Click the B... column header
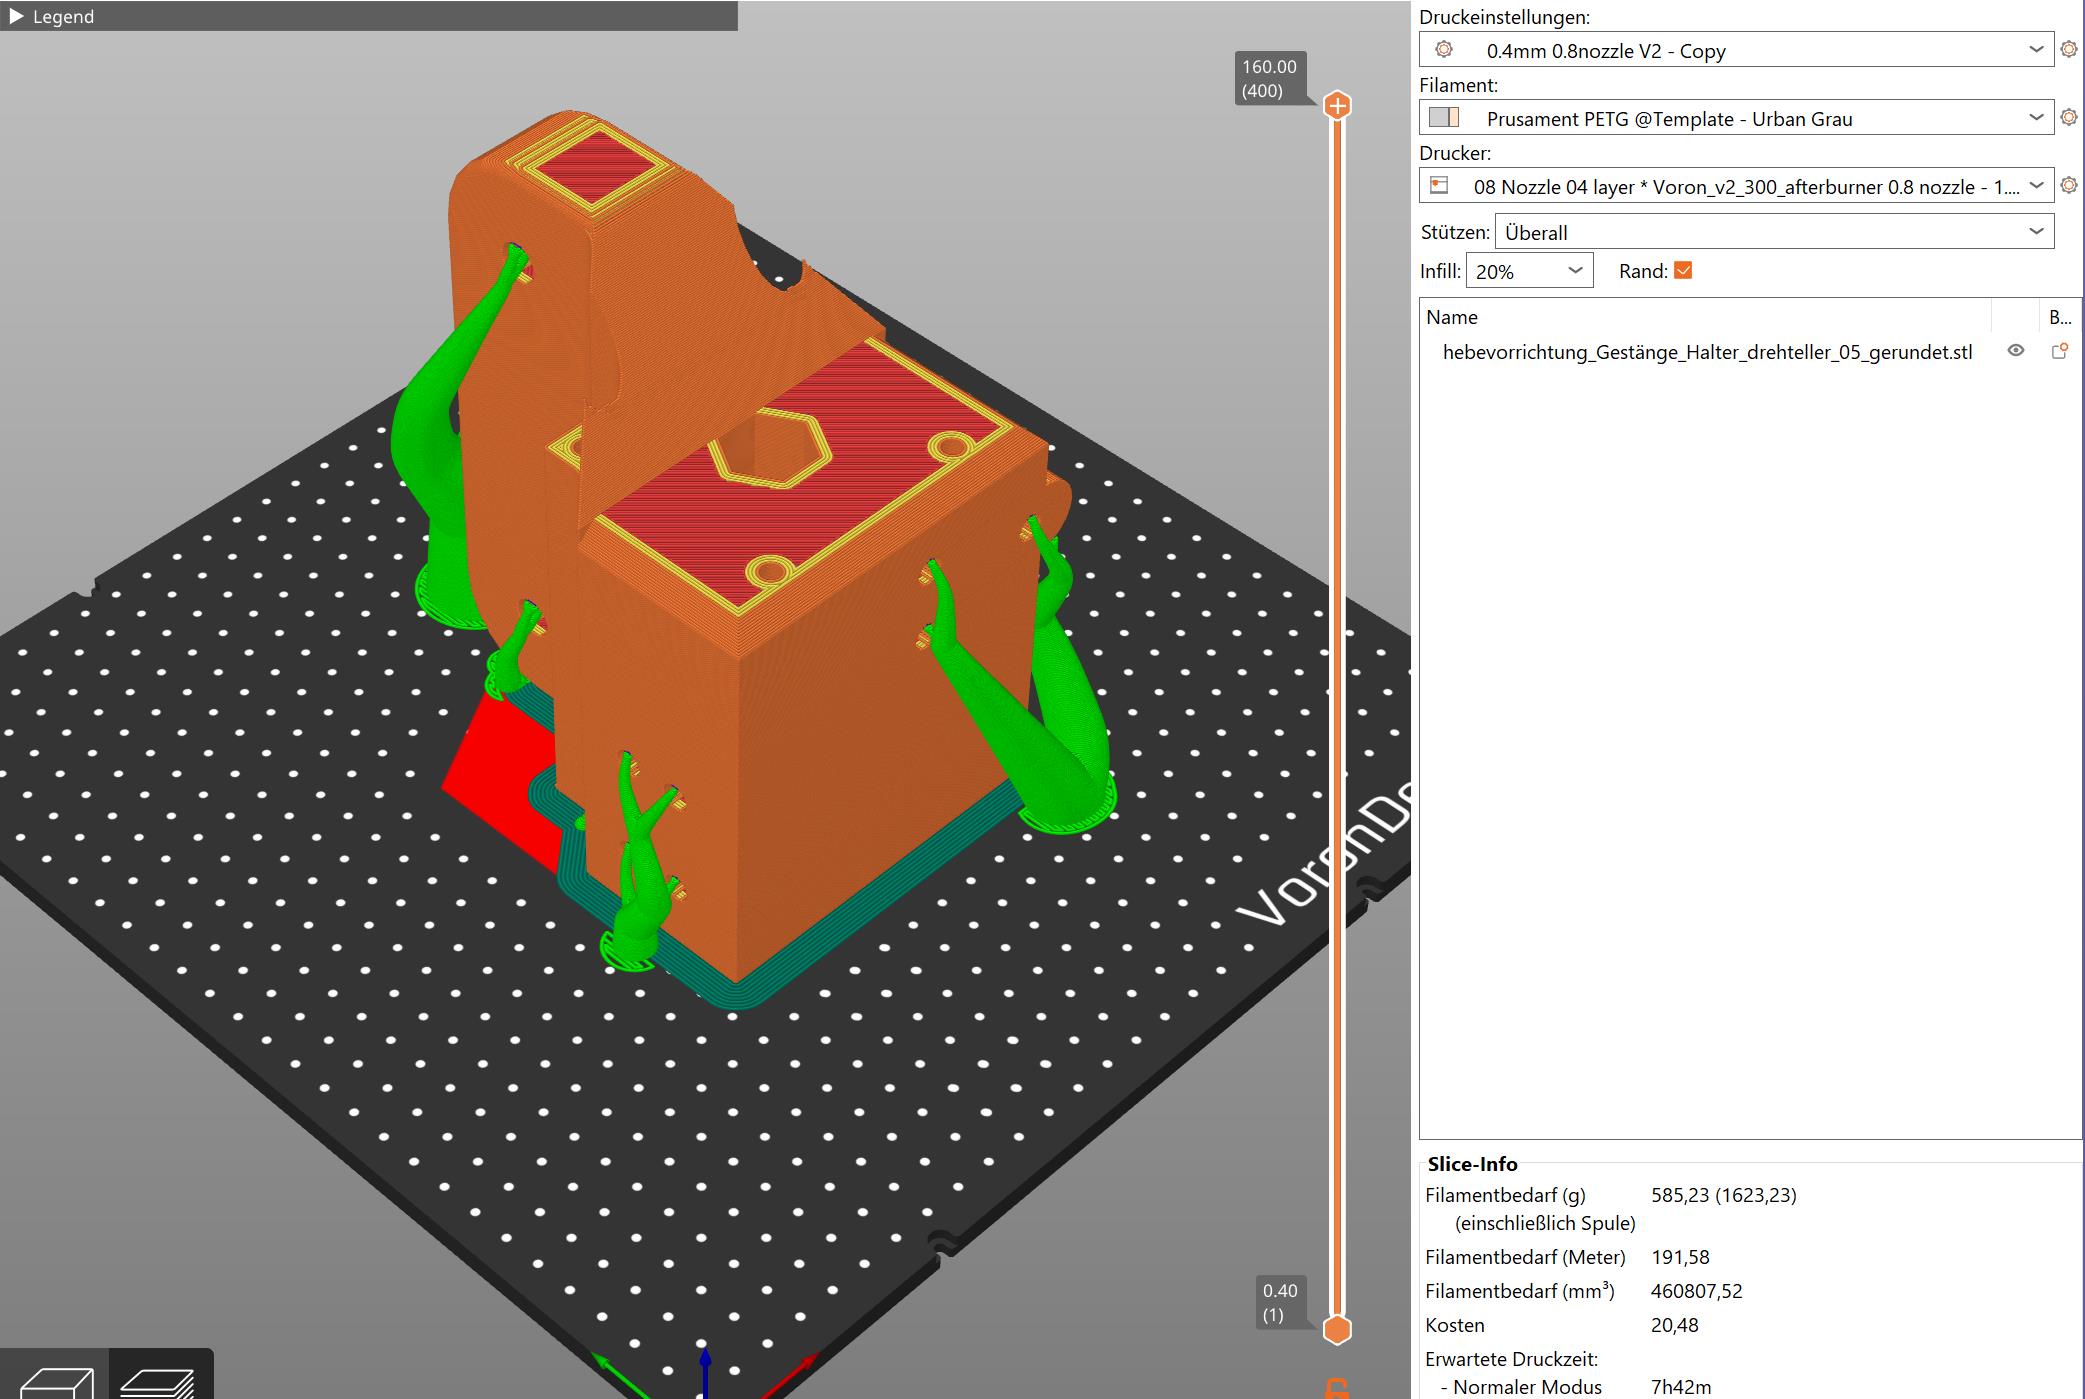This screenshot has height=1399, width=2085. (x=2060, y=317)
